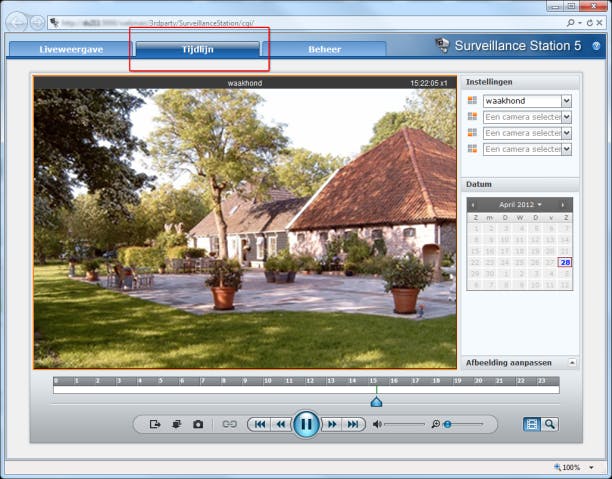
Task: Click the zoom magnifier plus icon
Action: (436, 424)
